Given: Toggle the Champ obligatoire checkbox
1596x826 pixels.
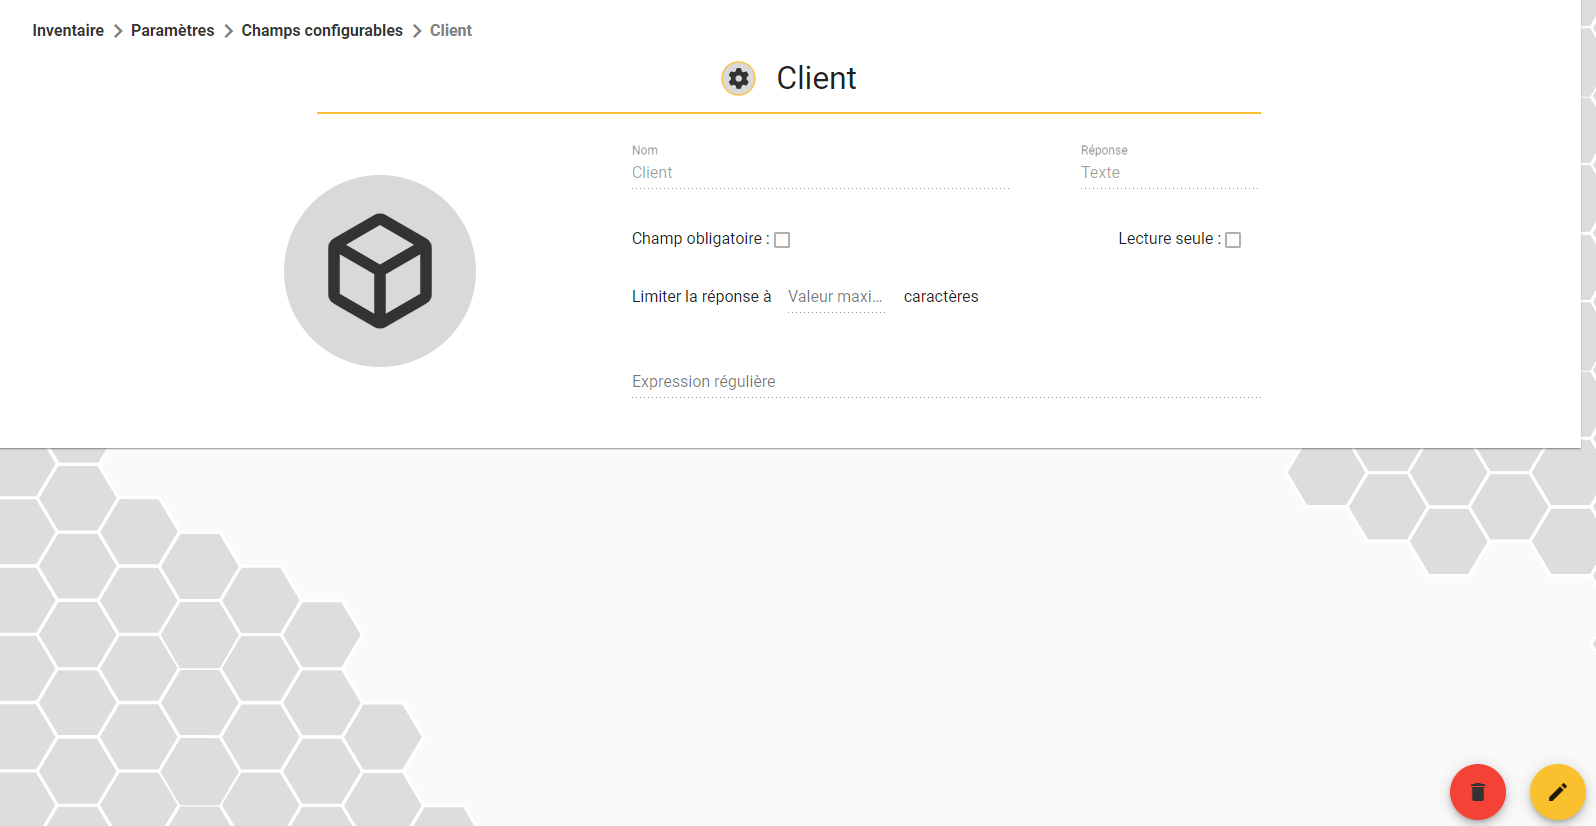Looking at the screenshot, I should coord(782,240).
